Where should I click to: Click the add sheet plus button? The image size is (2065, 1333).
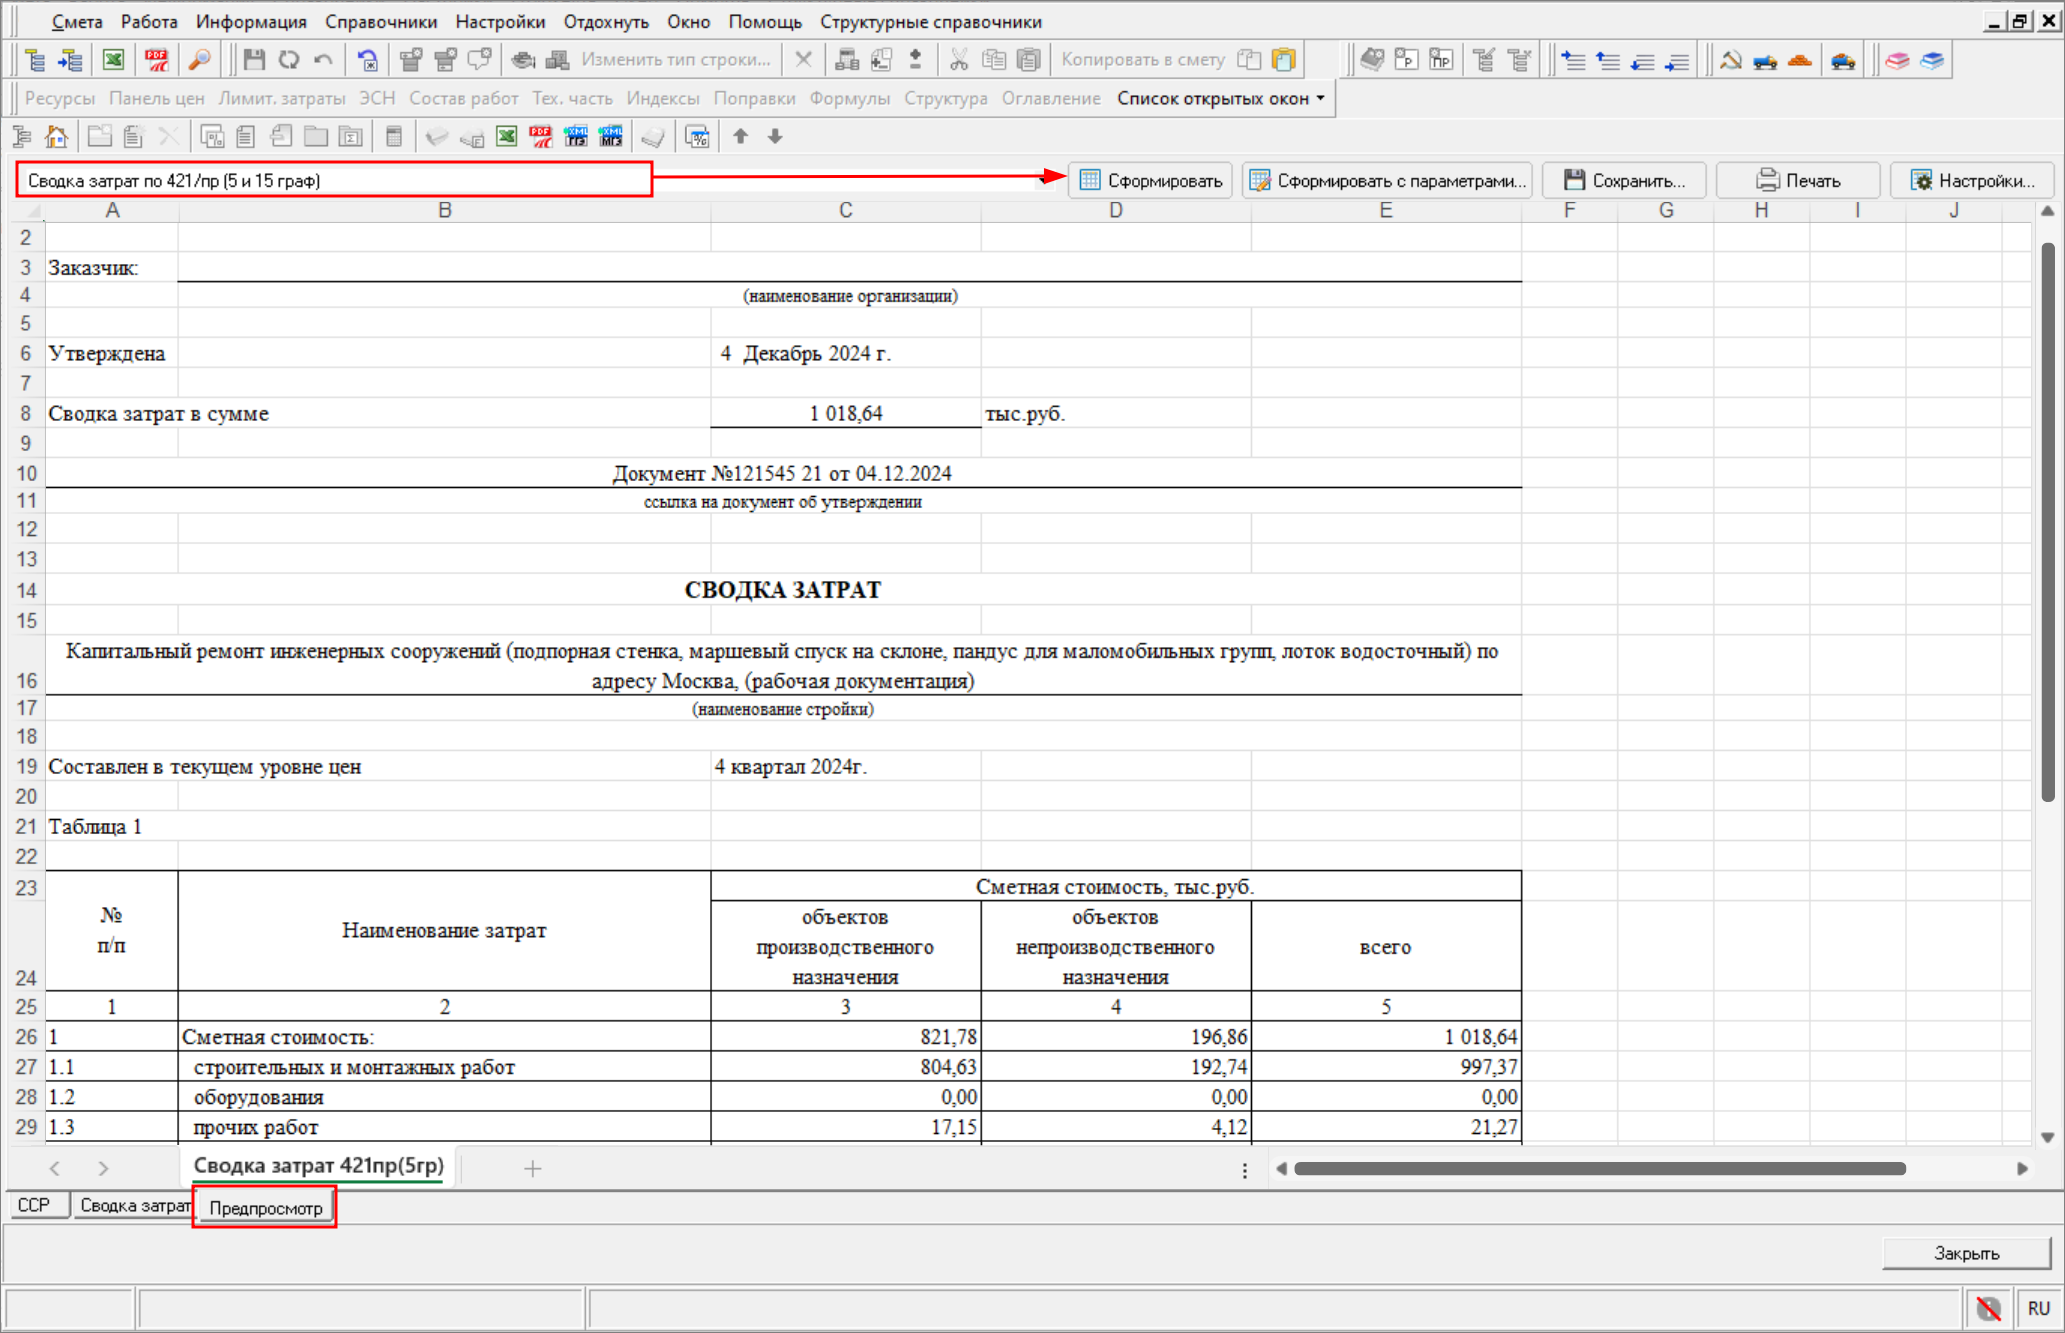533,1168
